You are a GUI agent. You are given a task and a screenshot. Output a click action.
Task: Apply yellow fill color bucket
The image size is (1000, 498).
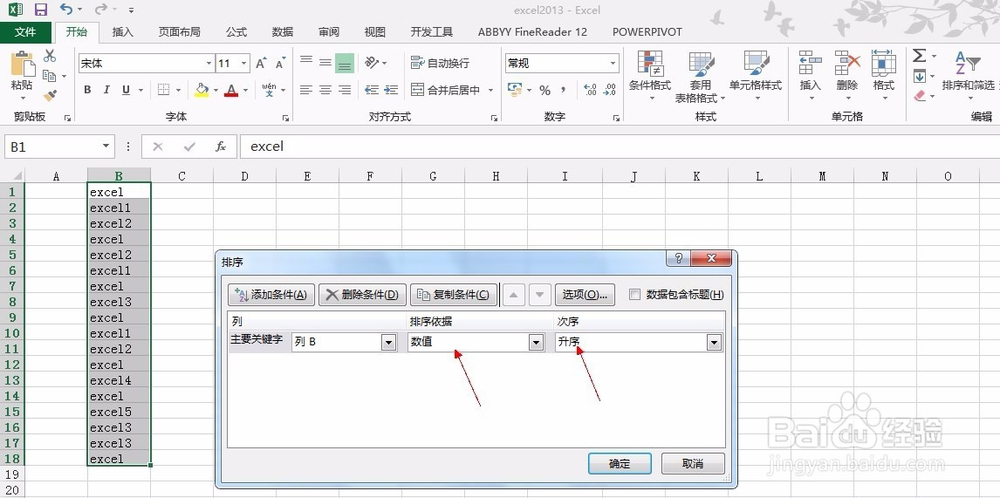(202, 90)
